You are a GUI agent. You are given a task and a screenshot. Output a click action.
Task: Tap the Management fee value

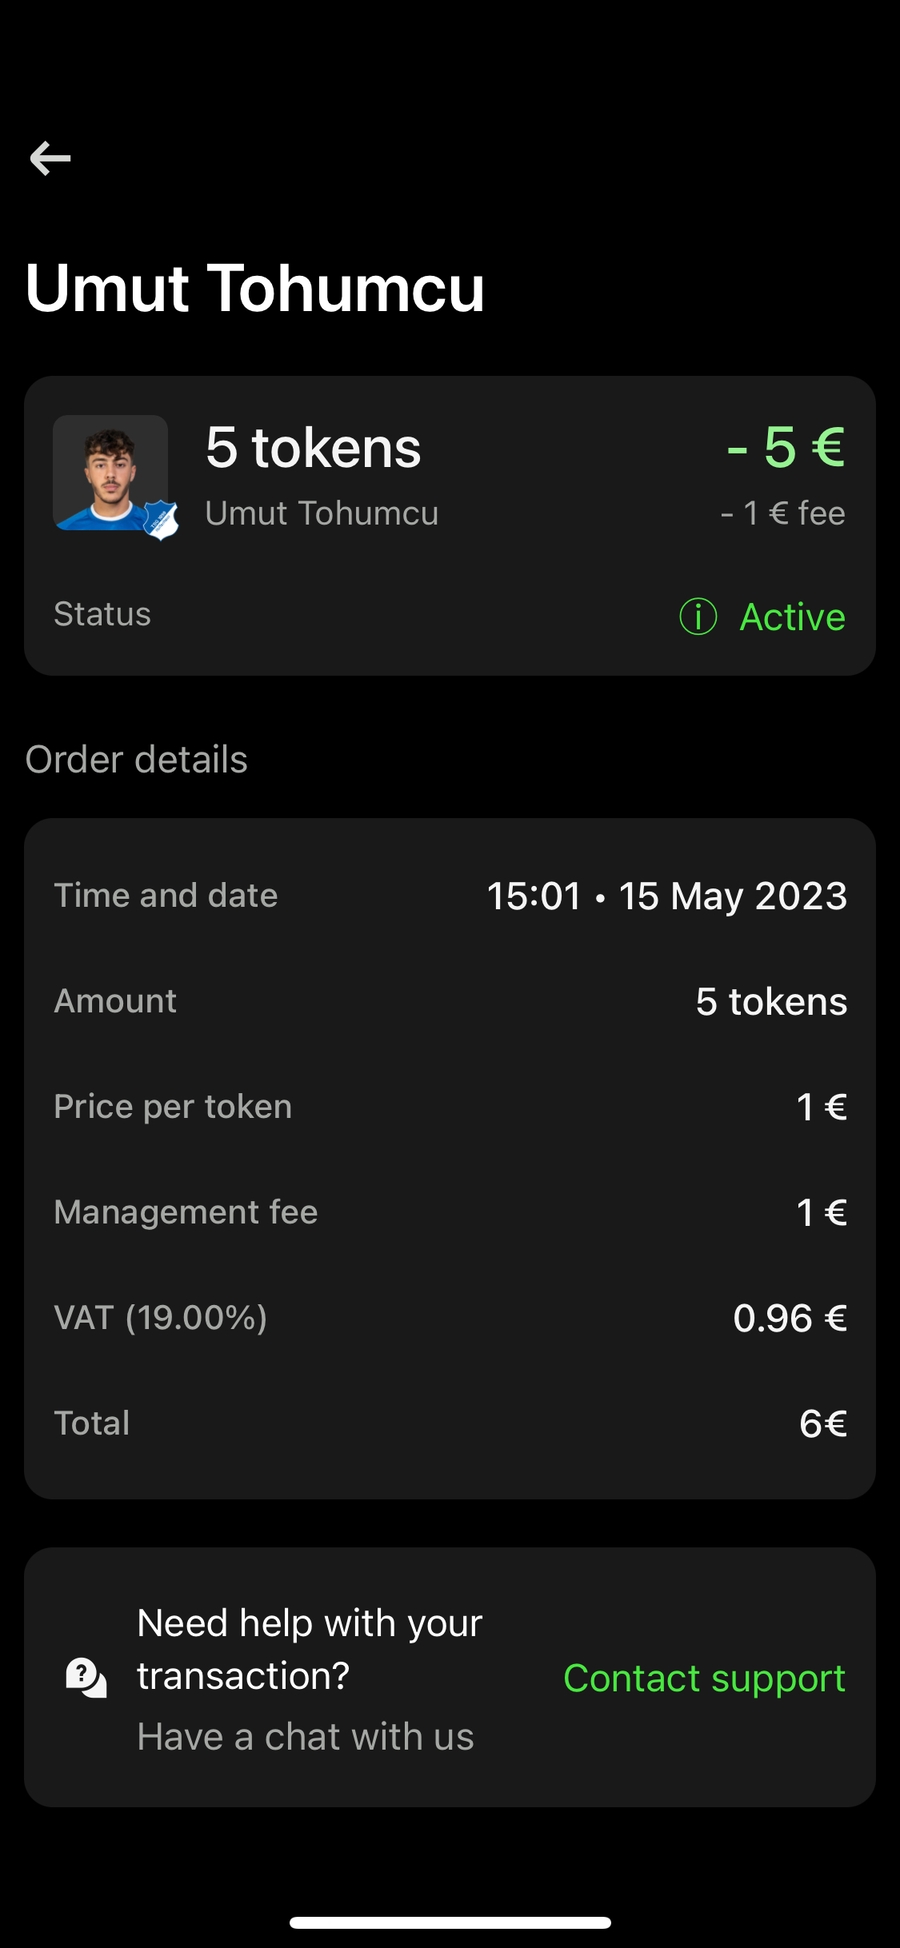tap(821, 1212)
